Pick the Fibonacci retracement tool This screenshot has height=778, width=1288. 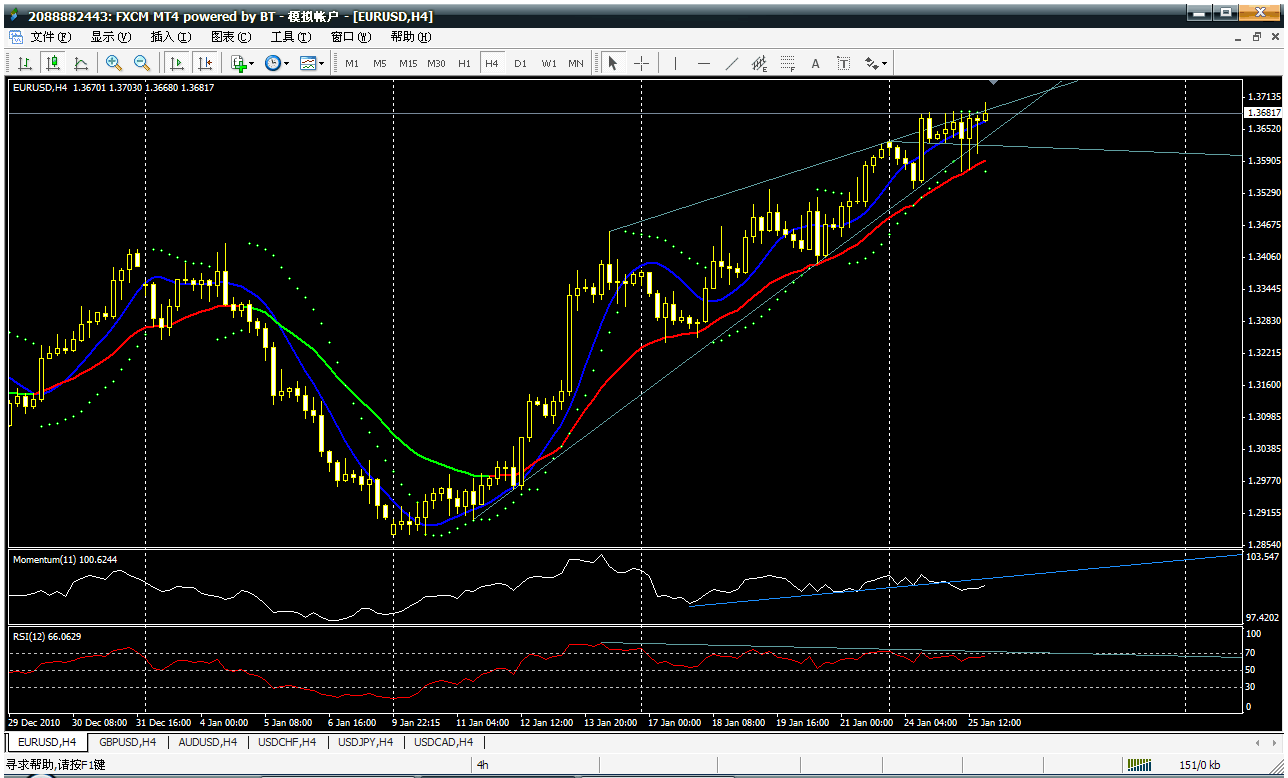coord(788,63)
